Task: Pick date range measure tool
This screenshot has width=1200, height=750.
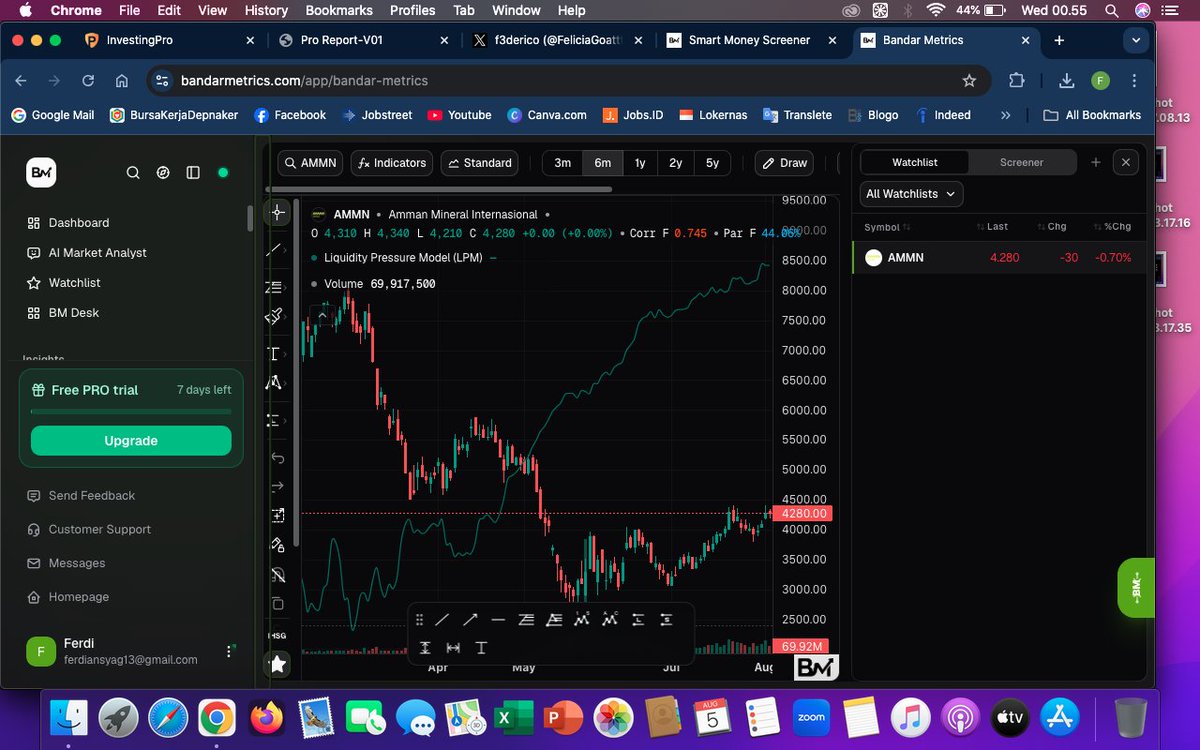Action: [x=453, y=648]
